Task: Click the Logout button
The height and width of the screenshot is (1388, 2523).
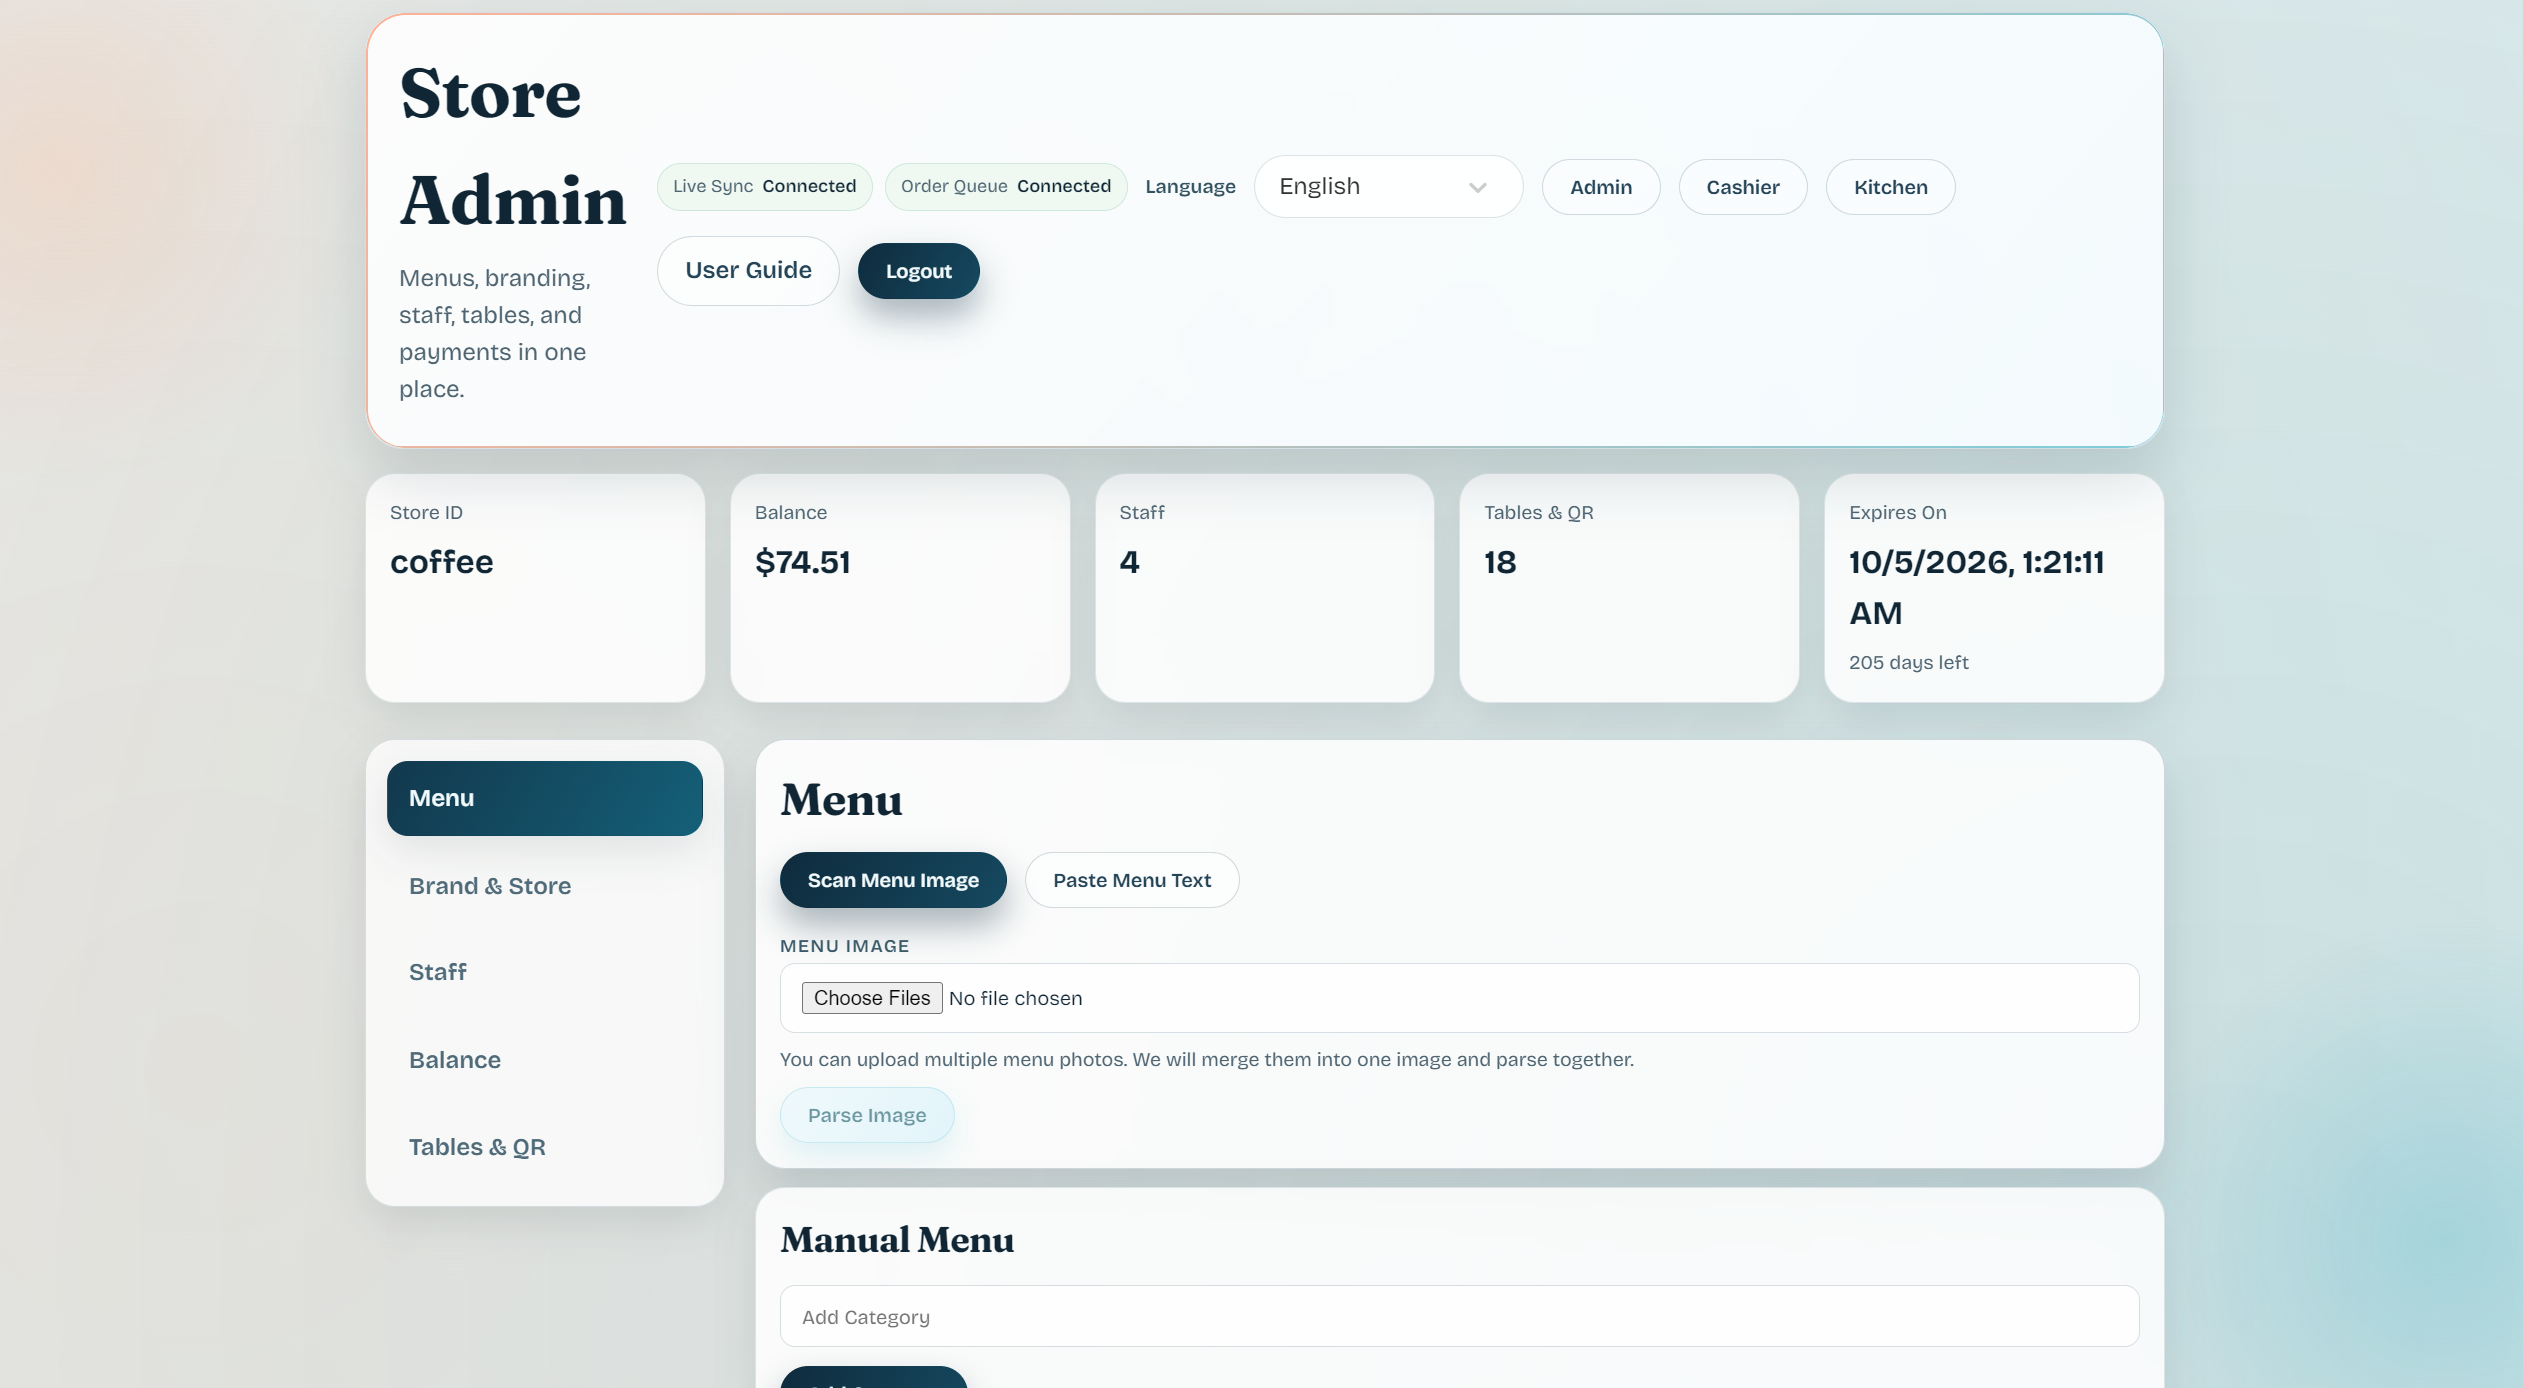Action: pos(918,271)
